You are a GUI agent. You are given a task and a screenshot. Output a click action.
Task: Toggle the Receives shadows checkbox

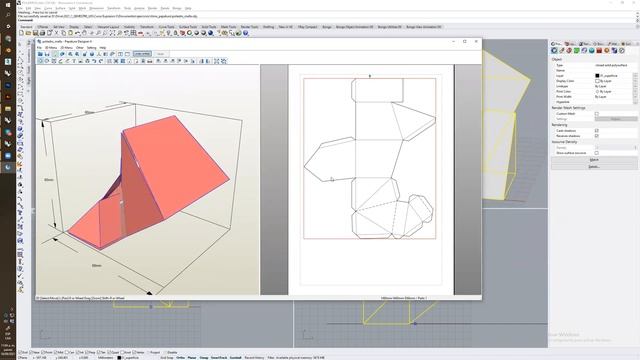(597, 136)
